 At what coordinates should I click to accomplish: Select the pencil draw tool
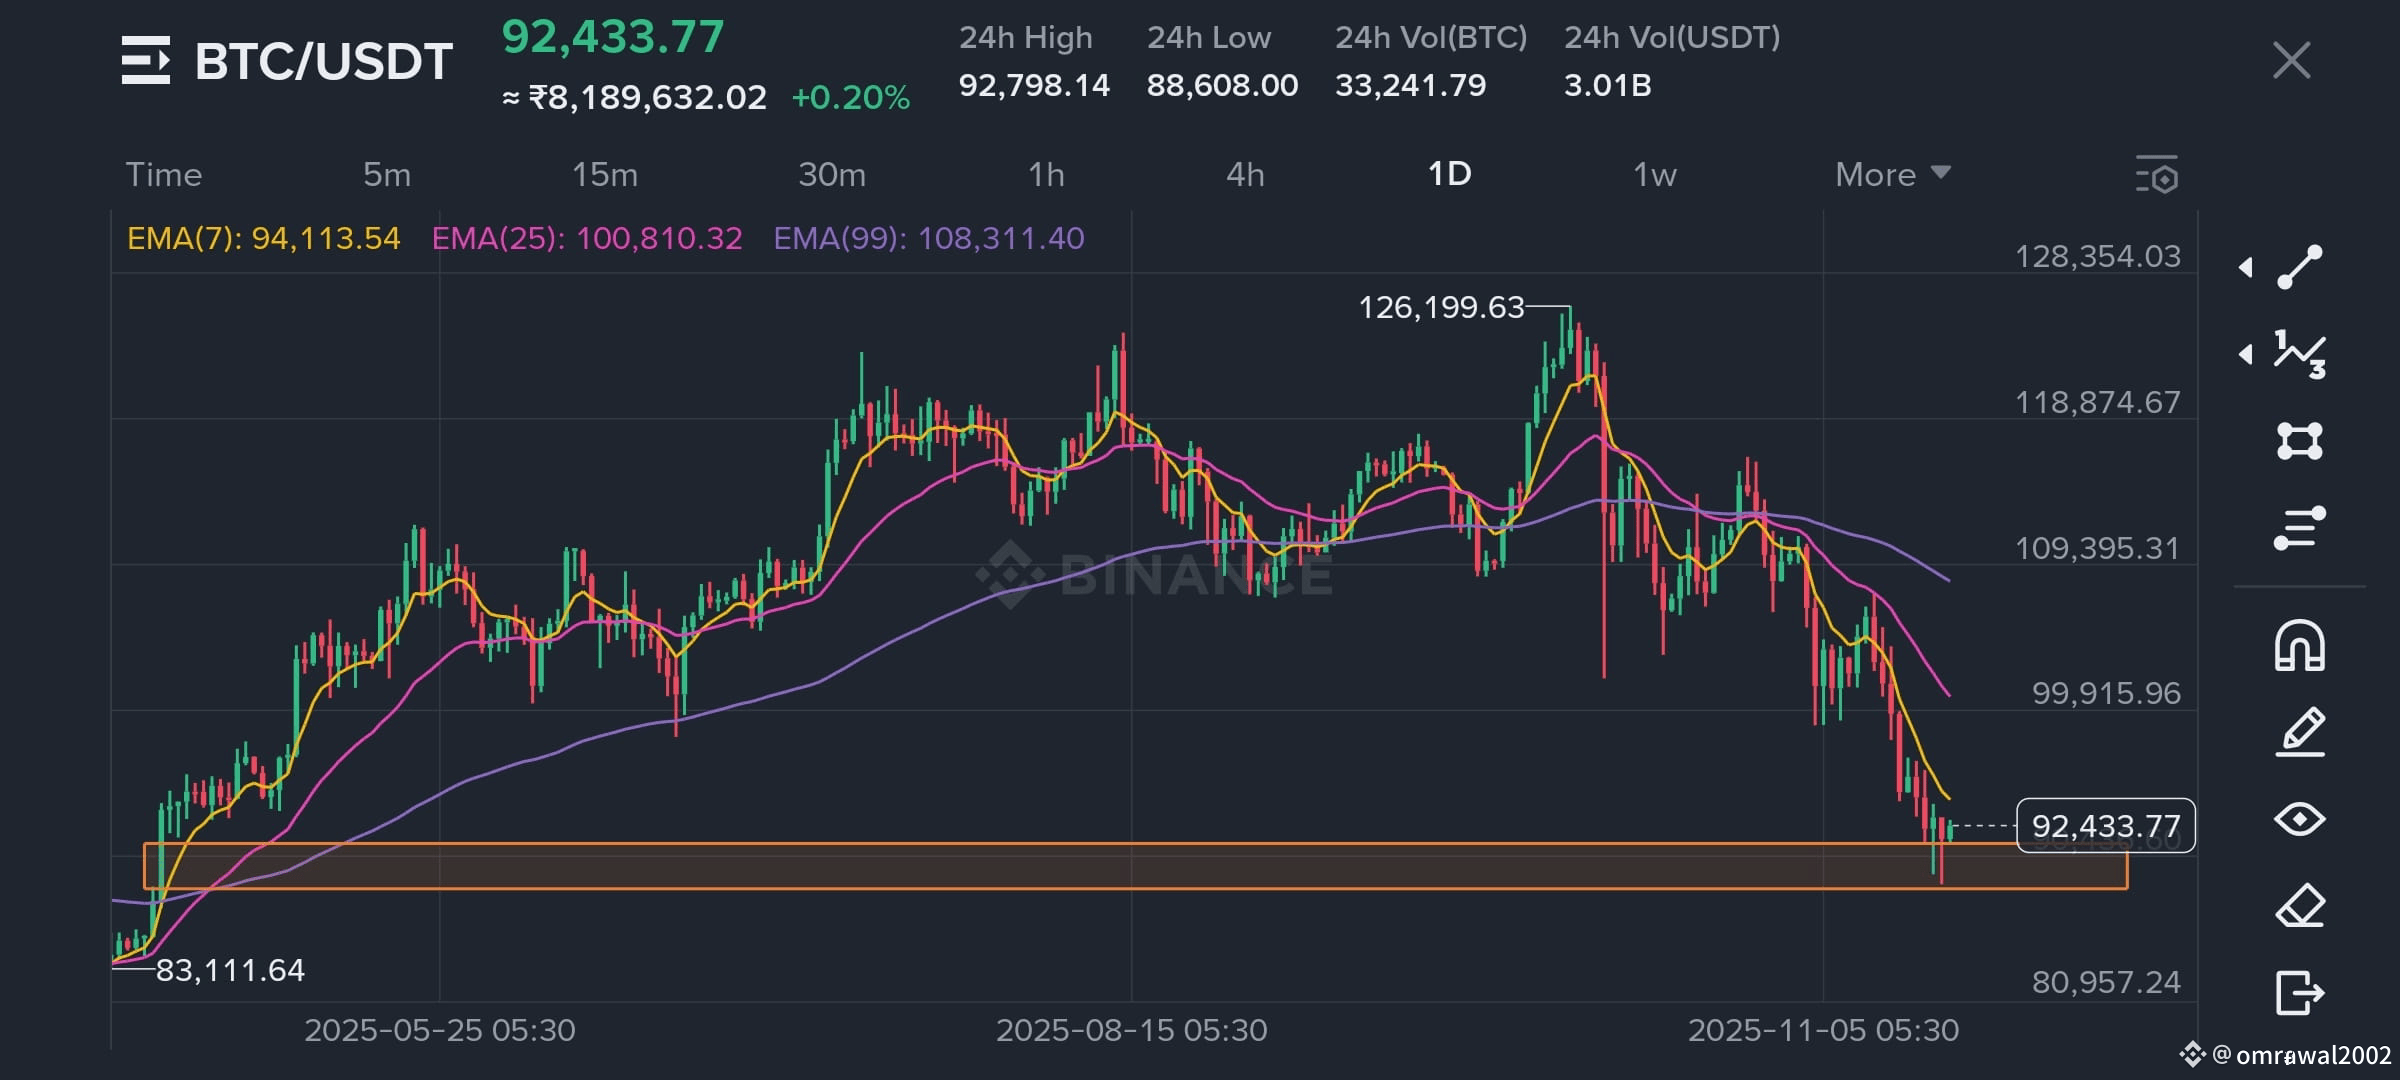2300,731
